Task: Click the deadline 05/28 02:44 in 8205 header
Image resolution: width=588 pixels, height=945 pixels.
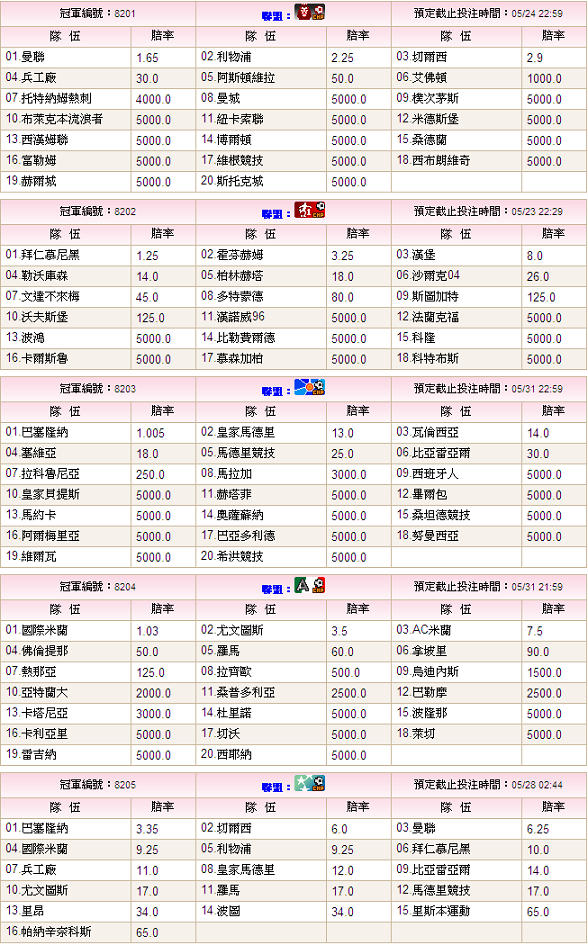Action: [537, 784]
